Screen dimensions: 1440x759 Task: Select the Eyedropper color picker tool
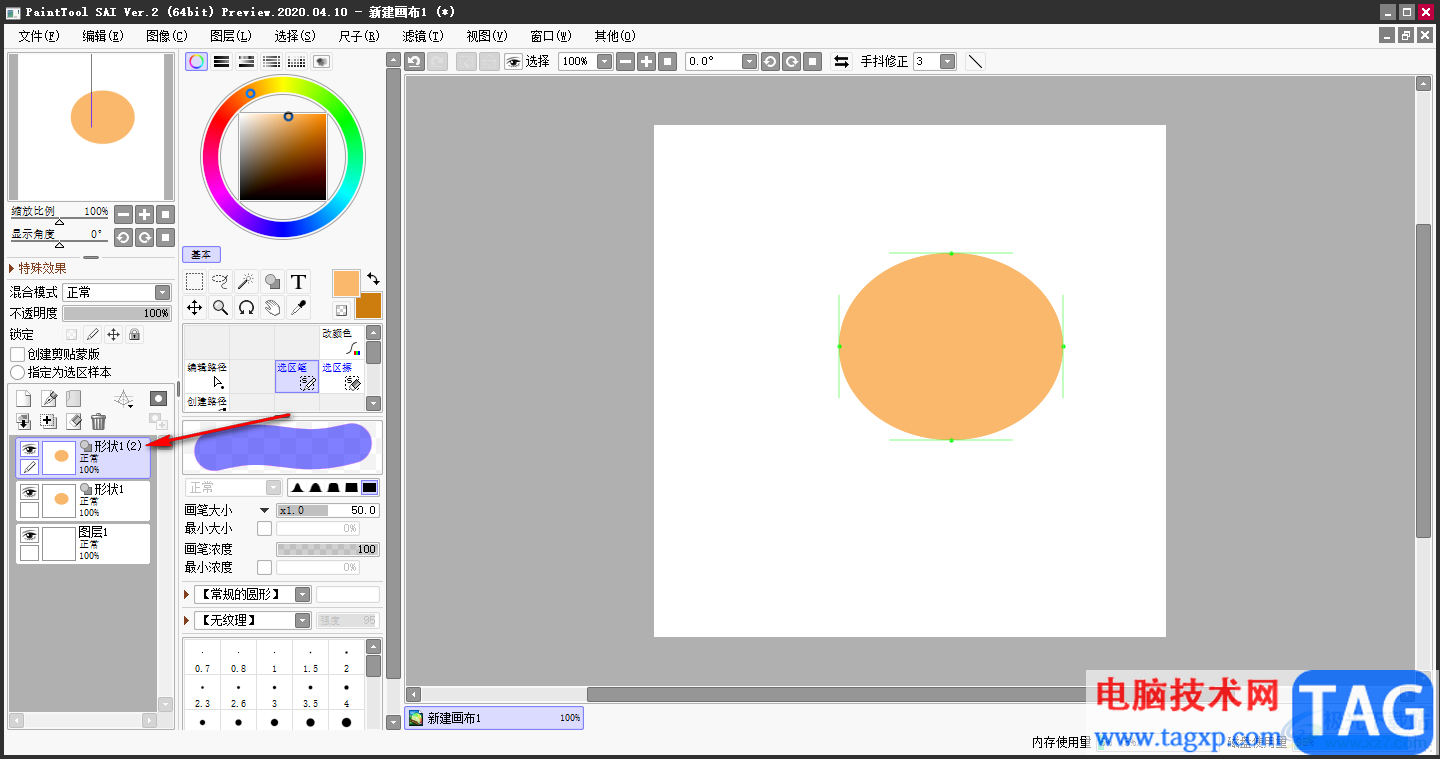[x=298, y=308]
